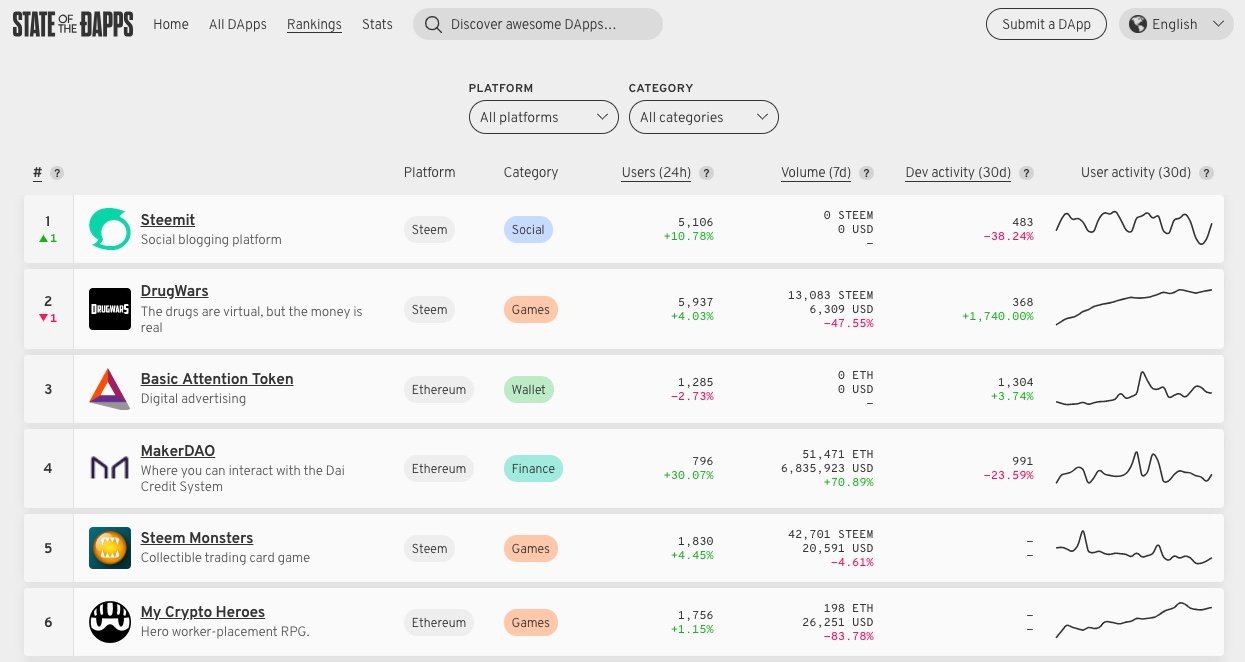The image size is (1245, 662).
Task: Click the Social category tag for Steemit
Action: click(x=528, y=230)
